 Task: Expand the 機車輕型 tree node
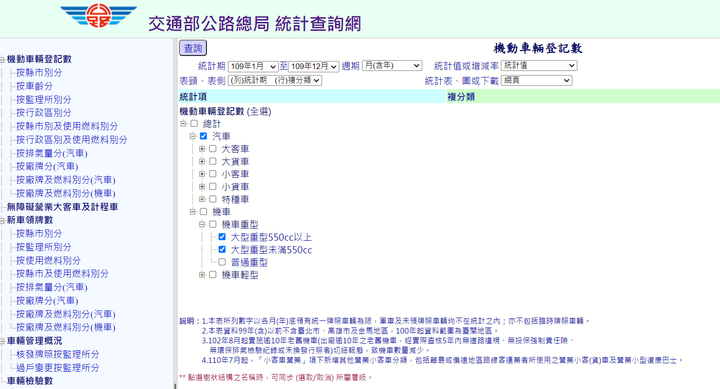202,275
